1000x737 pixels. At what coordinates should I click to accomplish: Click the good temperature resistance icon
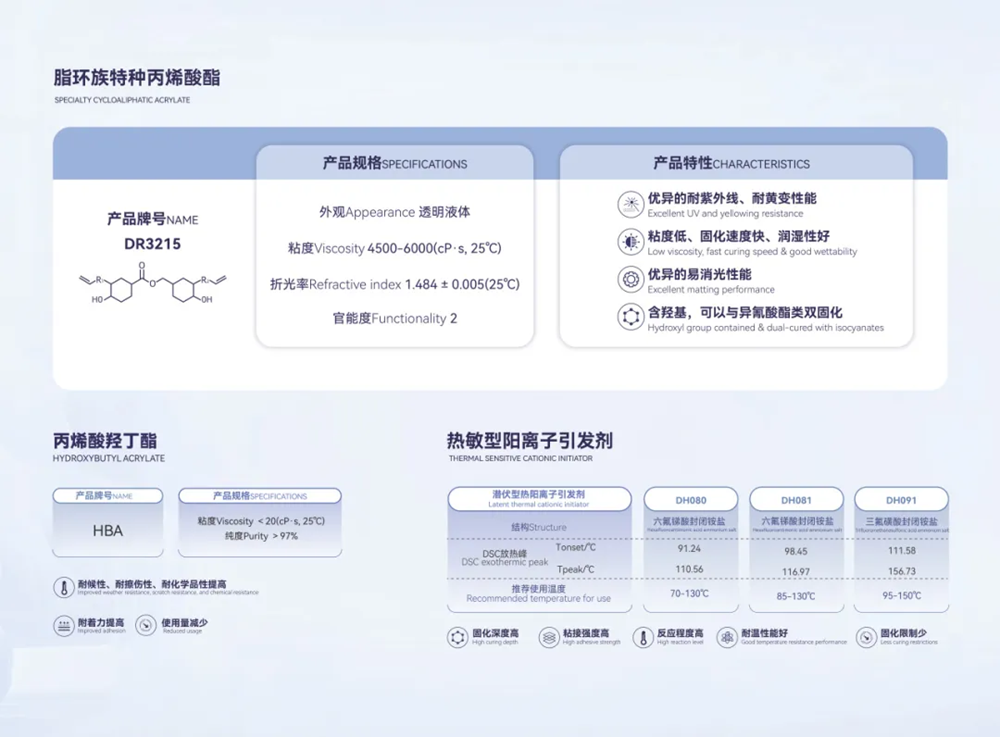727,637
